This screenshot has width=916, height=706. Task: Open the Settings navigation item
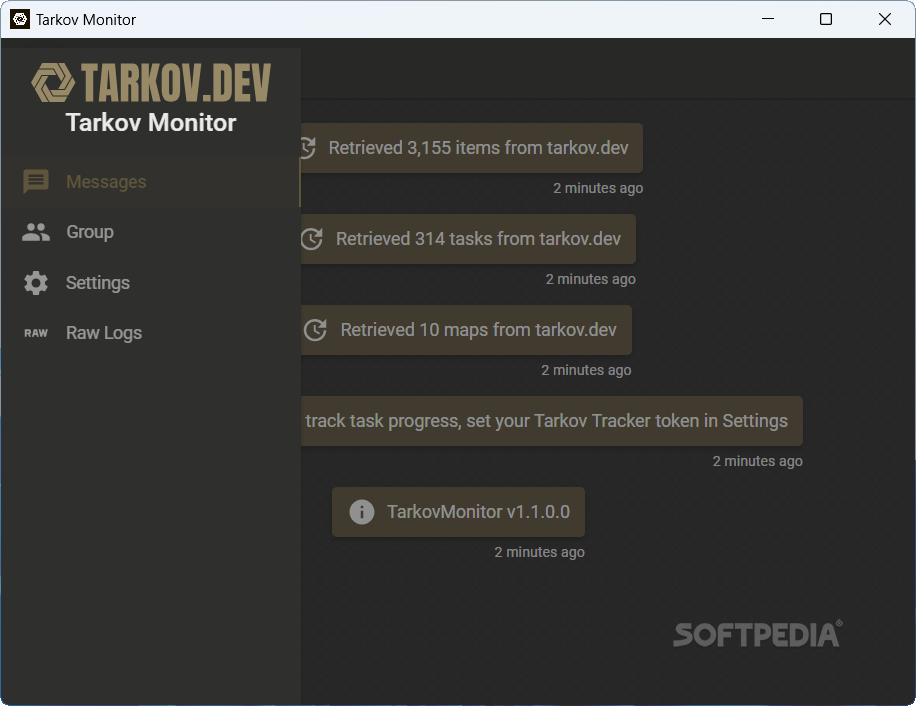(151, 283)
